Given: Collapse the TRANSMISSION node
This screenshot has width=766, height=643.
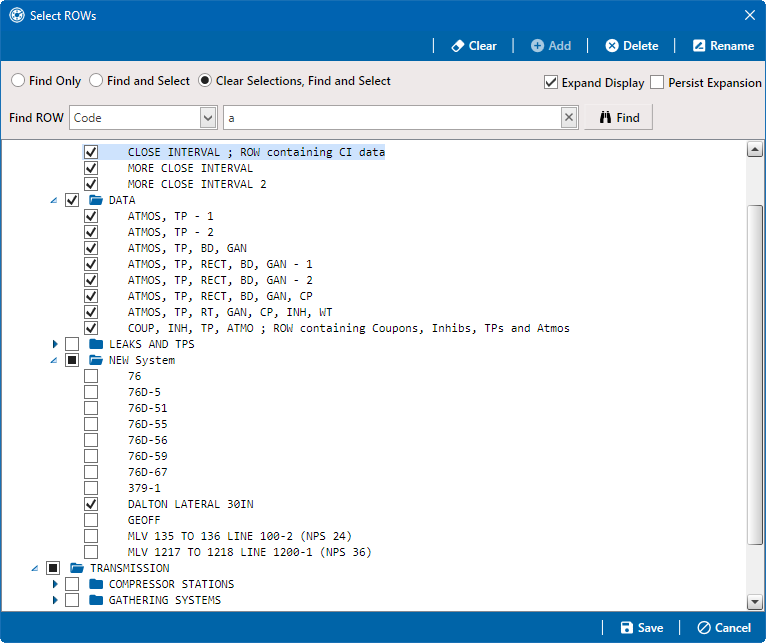Looking at the screenshot, I should click(35, 568).
